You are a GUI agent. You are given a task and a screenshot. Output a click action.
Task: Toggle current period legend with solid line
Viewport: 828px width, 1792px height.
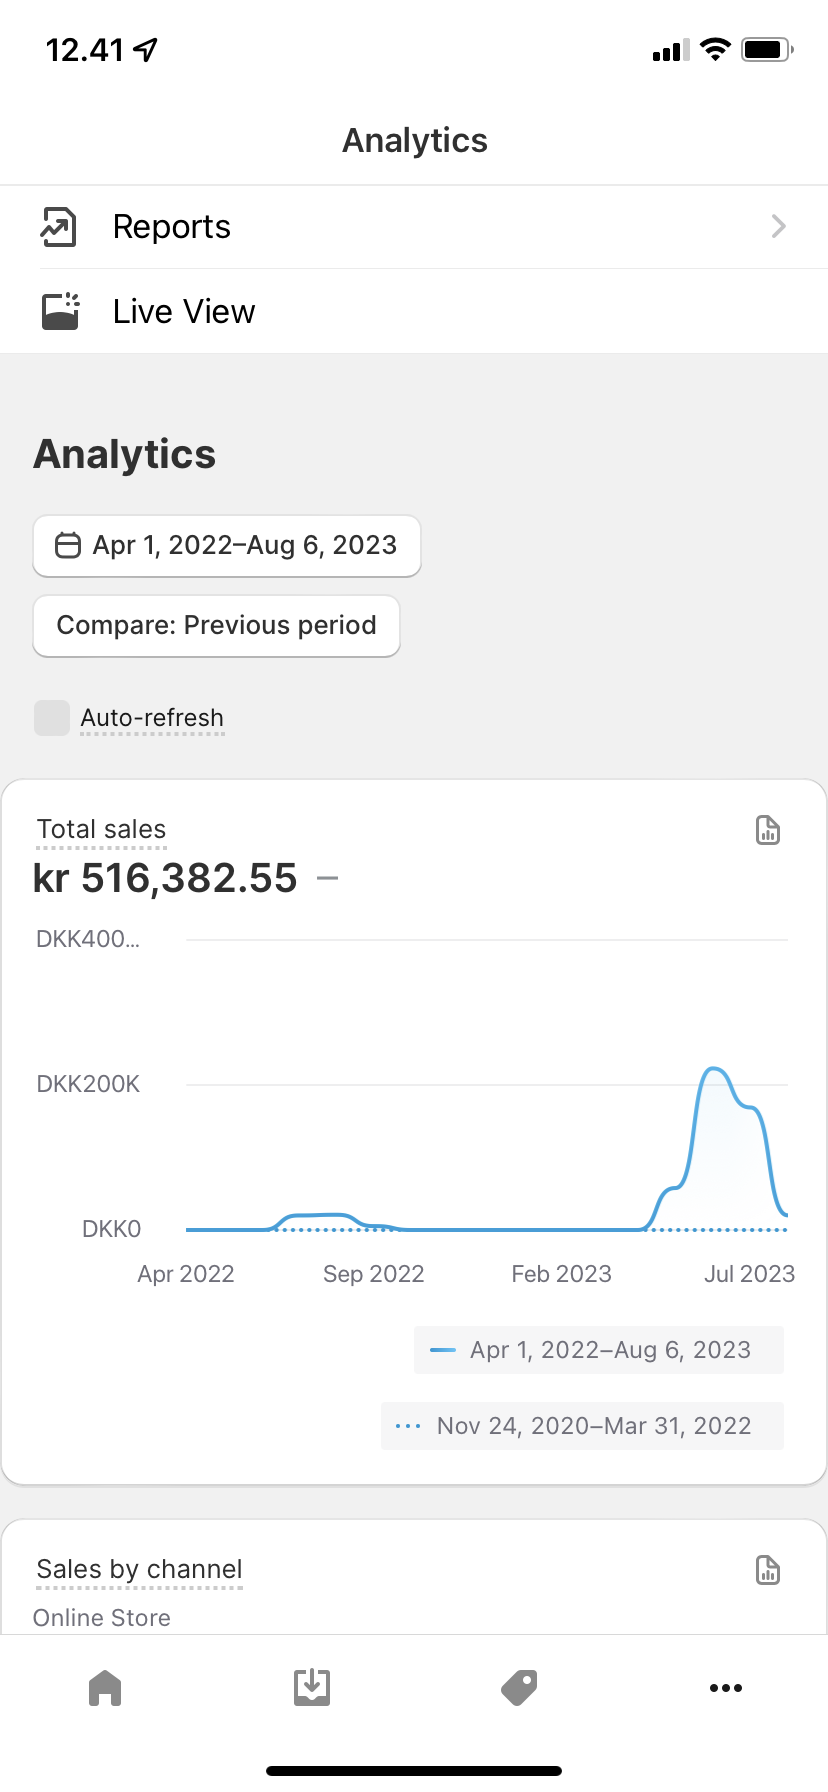tap(598, 1350)
